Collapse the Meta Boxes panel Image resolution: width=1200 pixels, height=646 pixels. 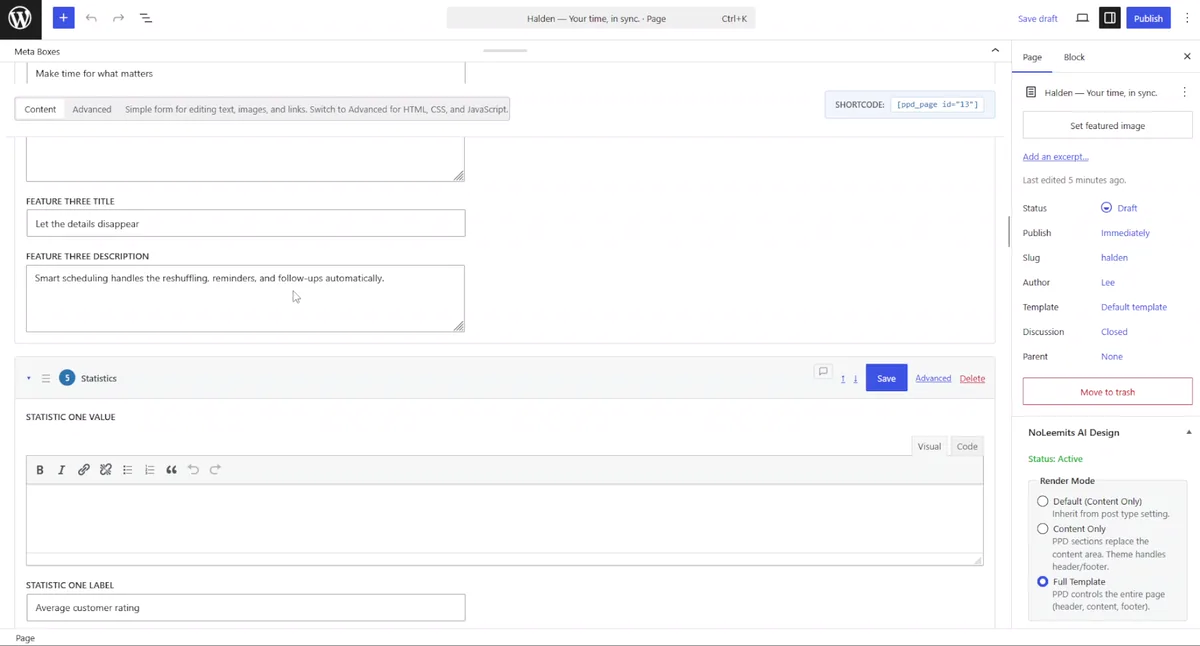click(995, 50)
